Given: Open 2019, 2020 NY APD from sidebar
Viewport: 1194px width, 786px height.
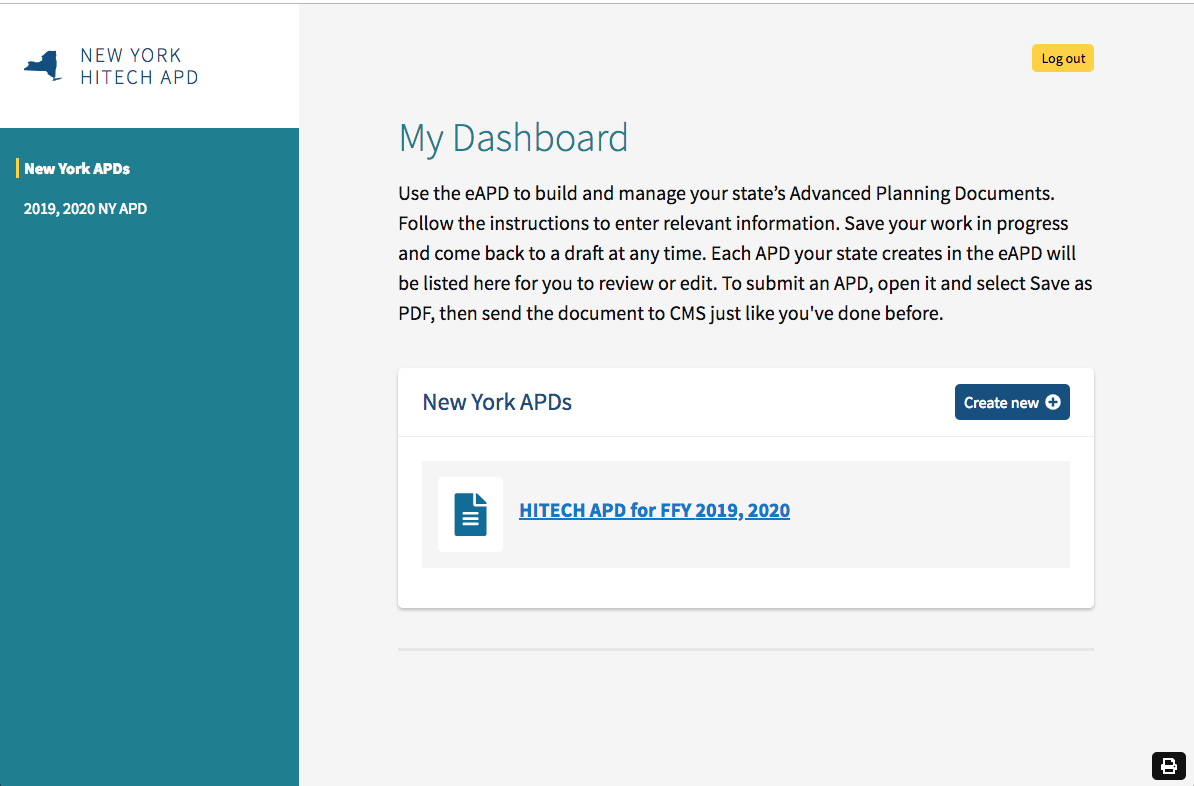Looking at the screenshot, I should 85,208.
